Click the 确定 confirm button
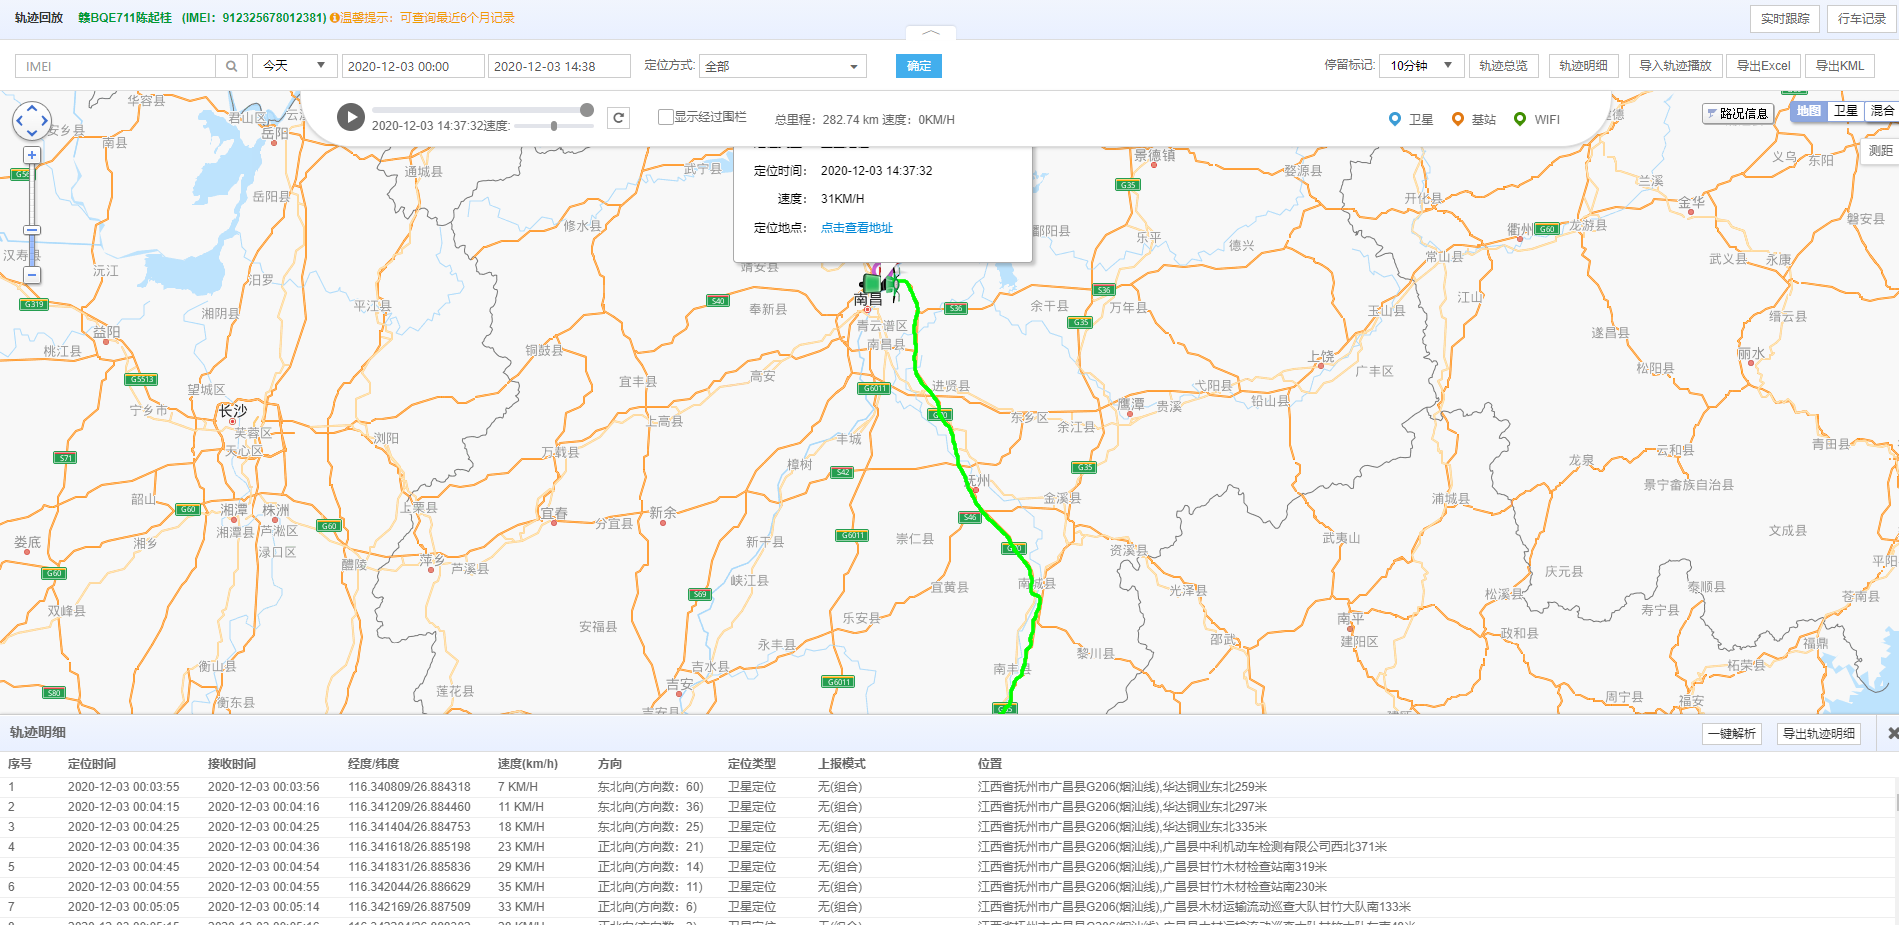The width and height of the screenshot is (1899, 925). coord(919,66)
